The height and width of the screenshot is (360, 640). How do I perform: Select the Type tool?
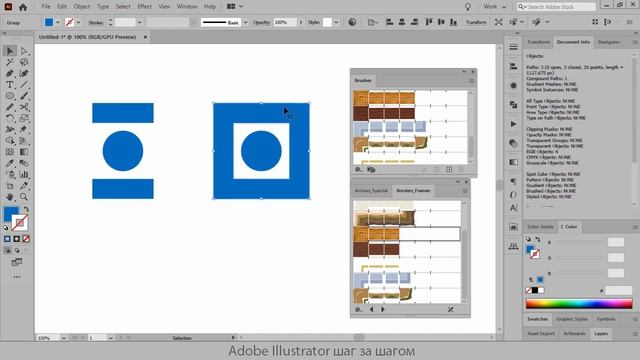(10, 85)
